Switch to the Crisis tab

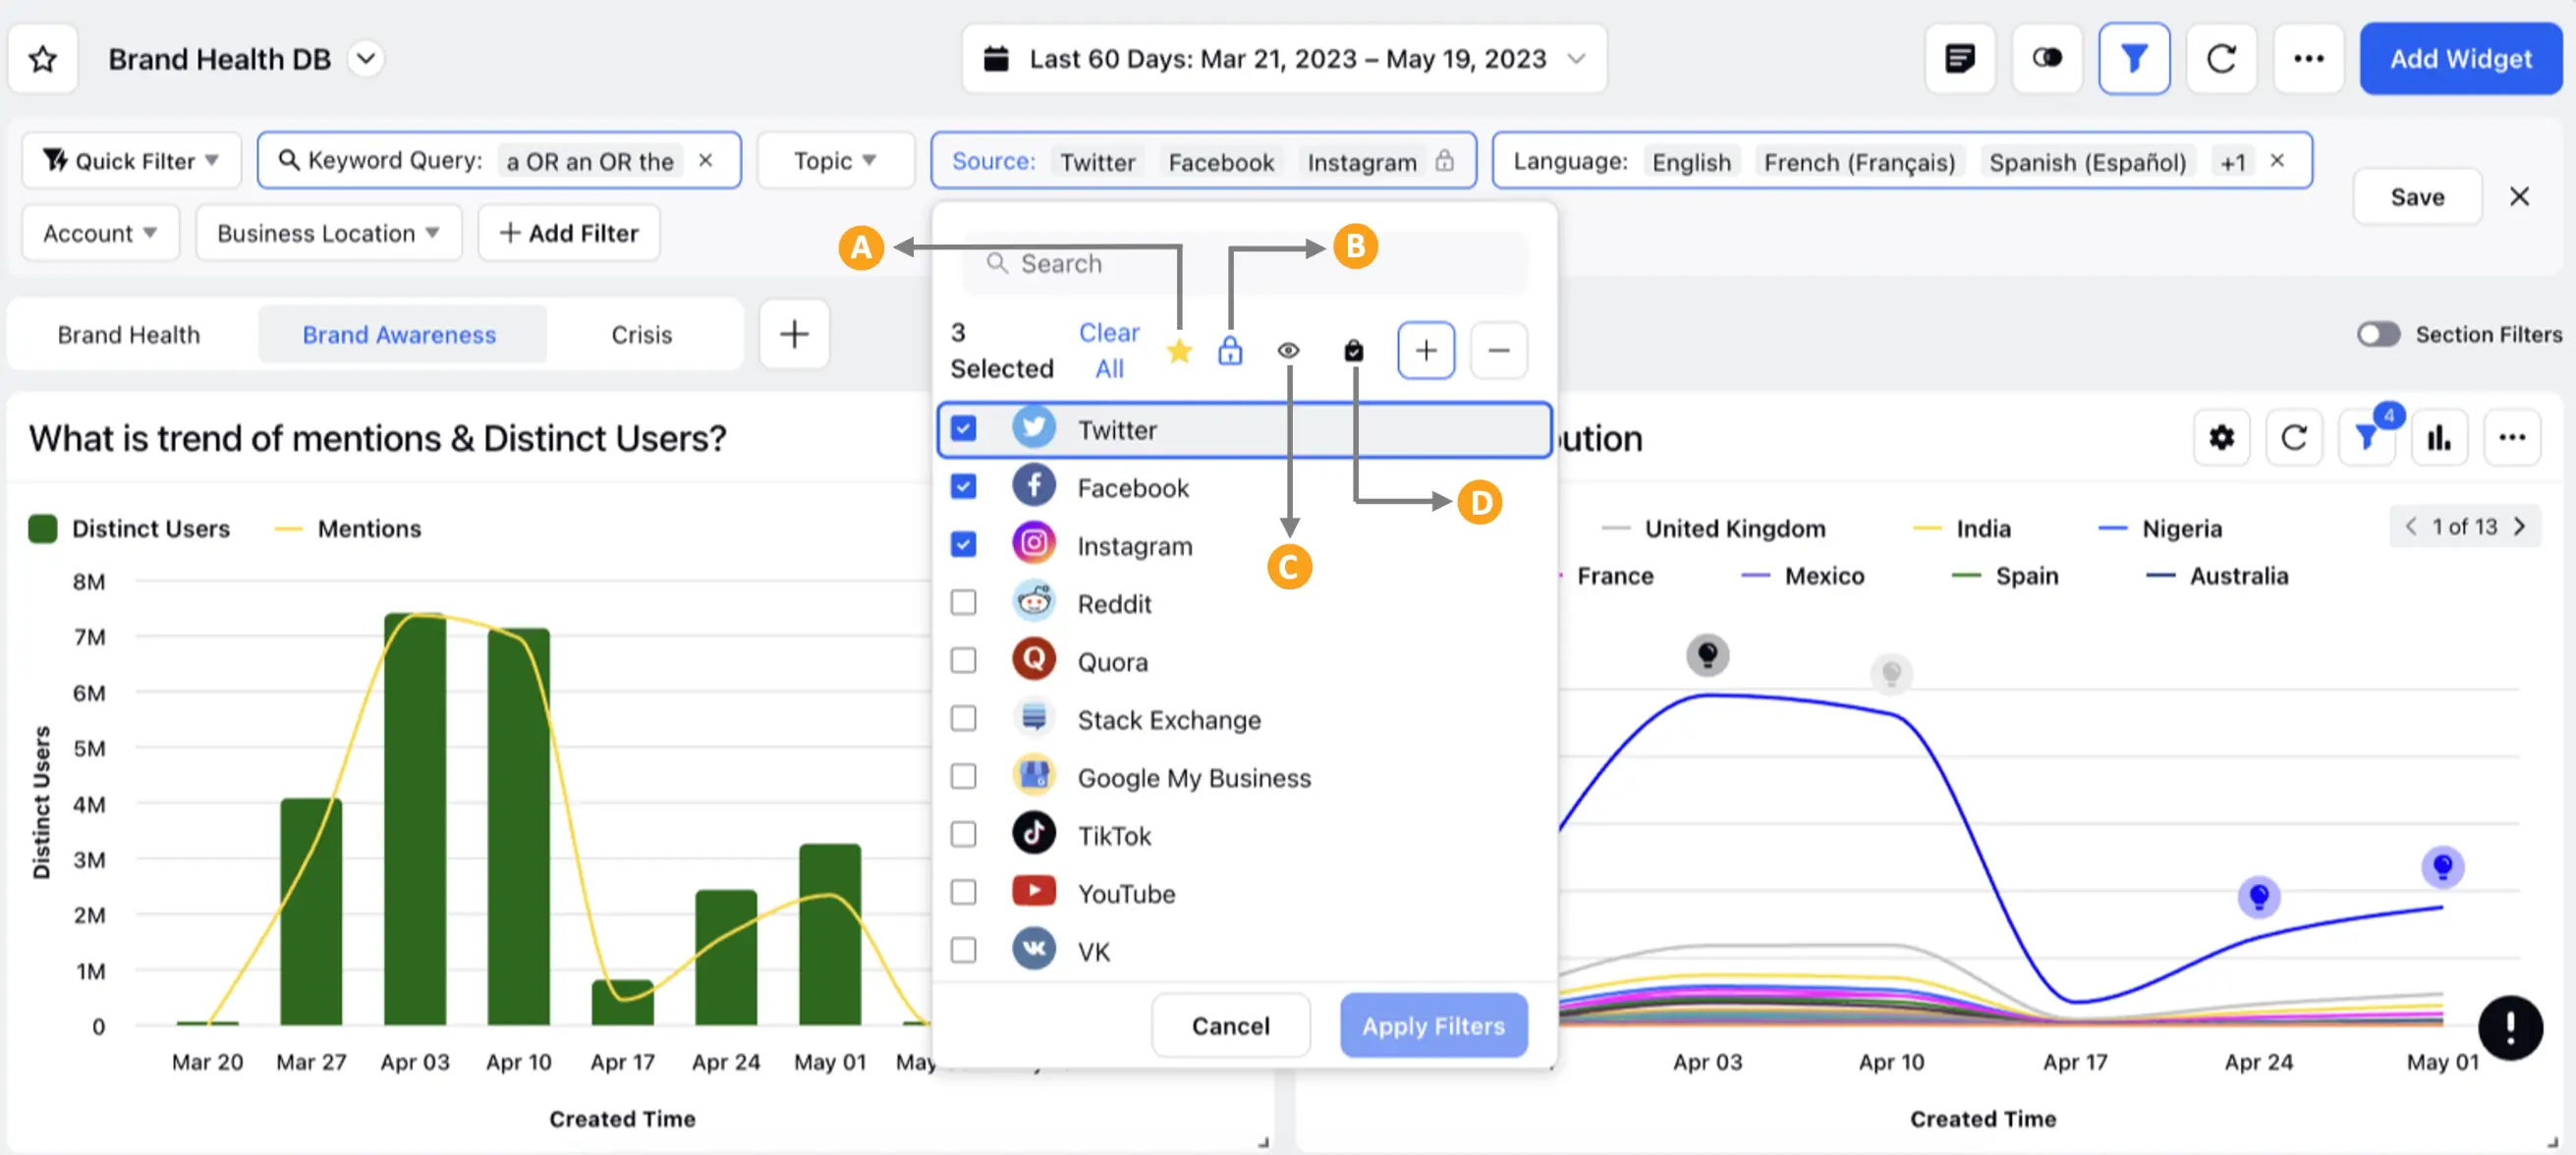(641, 334)
